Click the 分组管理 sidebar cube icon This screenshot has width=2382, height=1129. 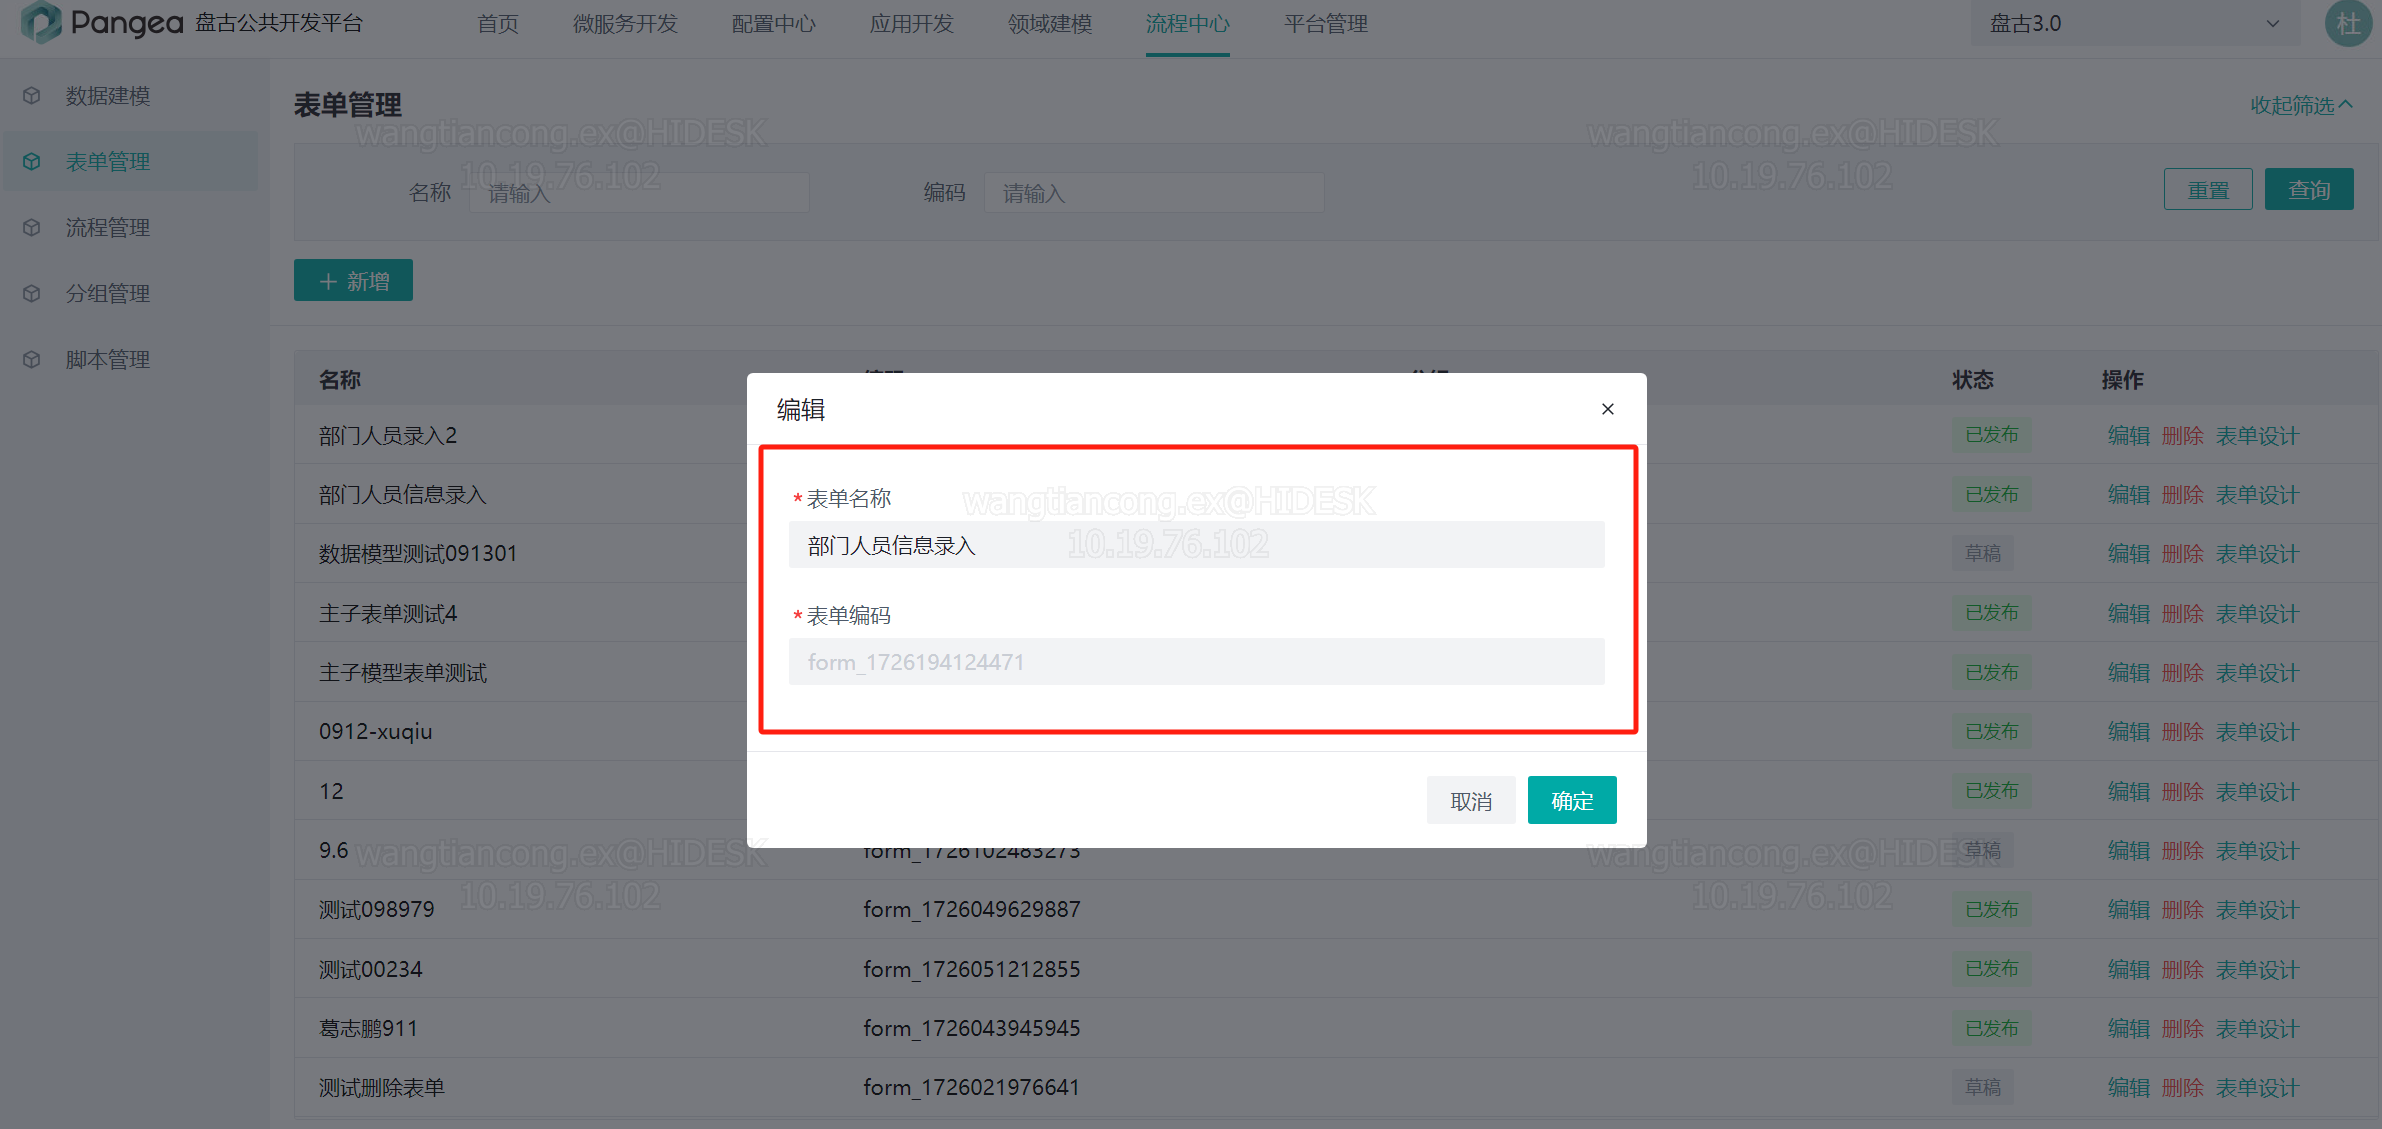[32, 294]
